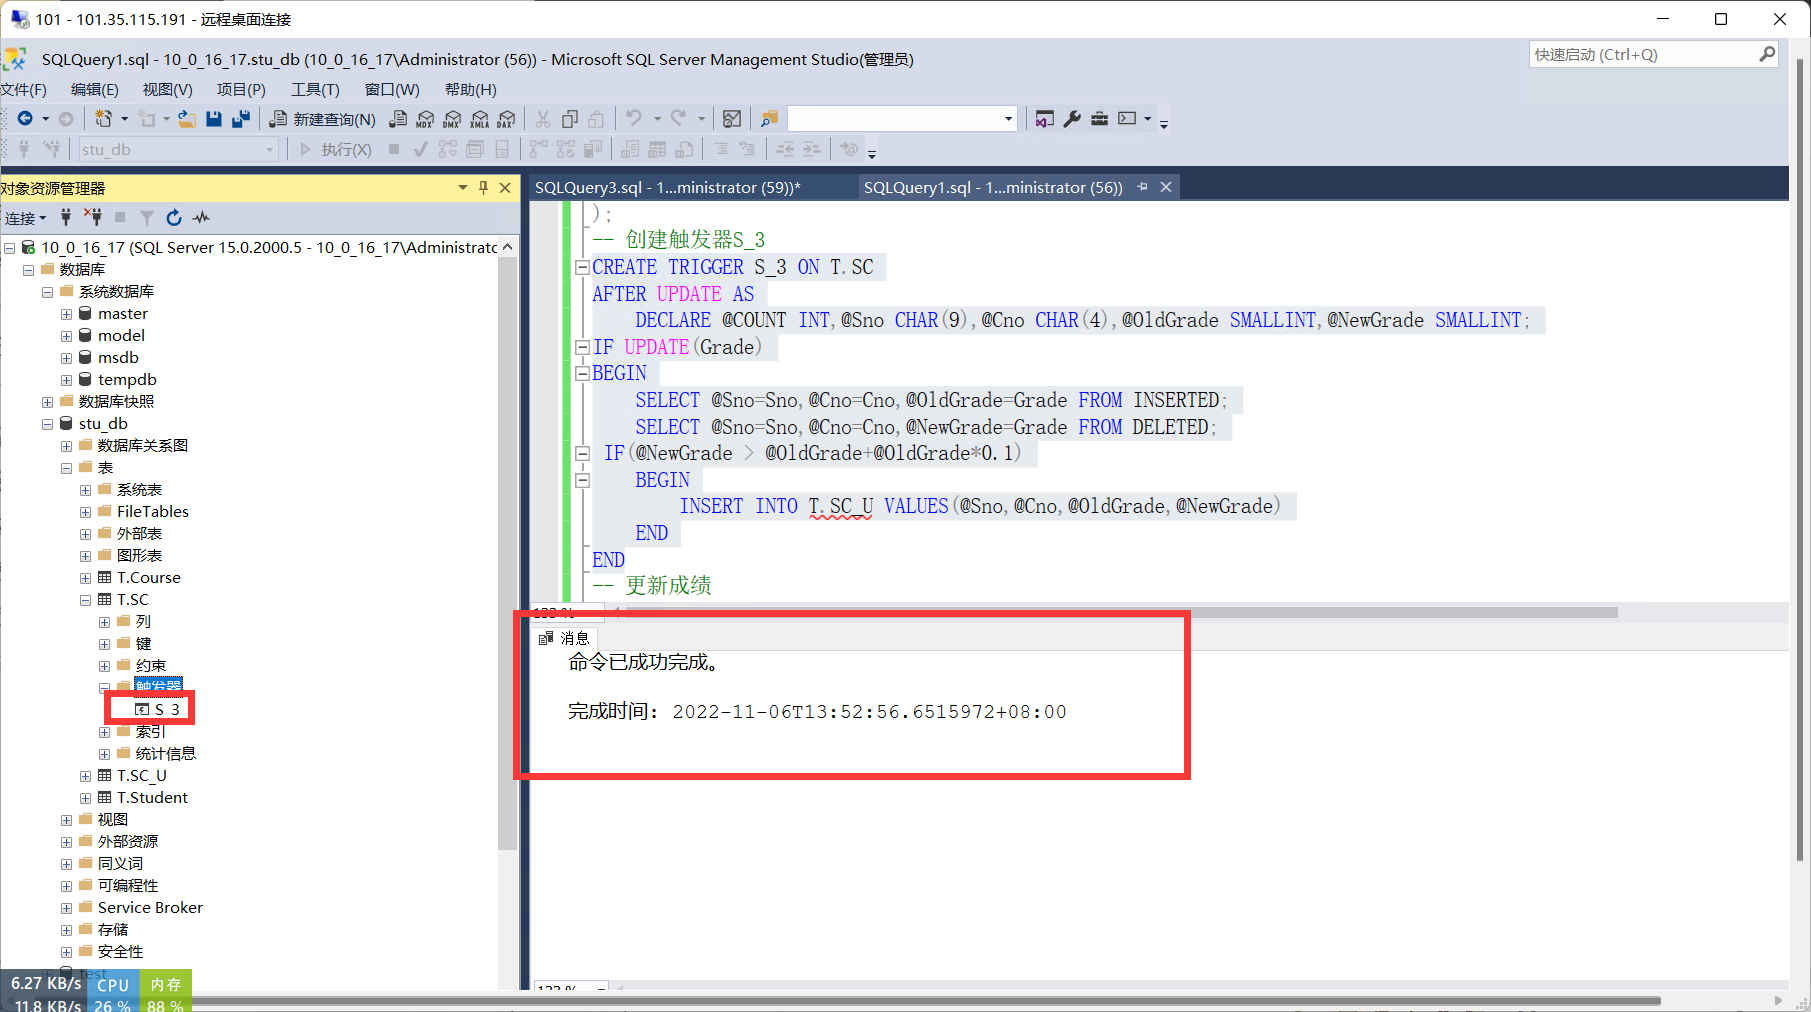The height and width of the screenshot is (1012, 1811).
Task: Click the Connect plug icon in Object Explorer
Action: (66, 217)
